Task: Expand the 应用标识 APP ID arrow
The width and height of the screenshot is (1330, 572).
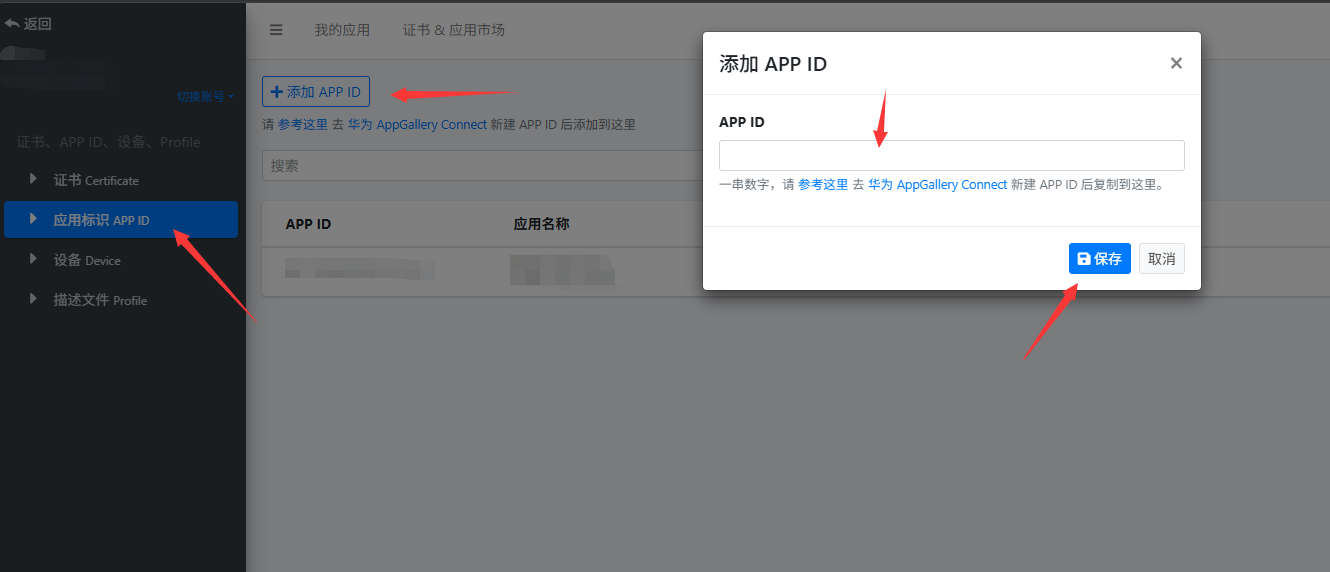Action: coord(33,219)
